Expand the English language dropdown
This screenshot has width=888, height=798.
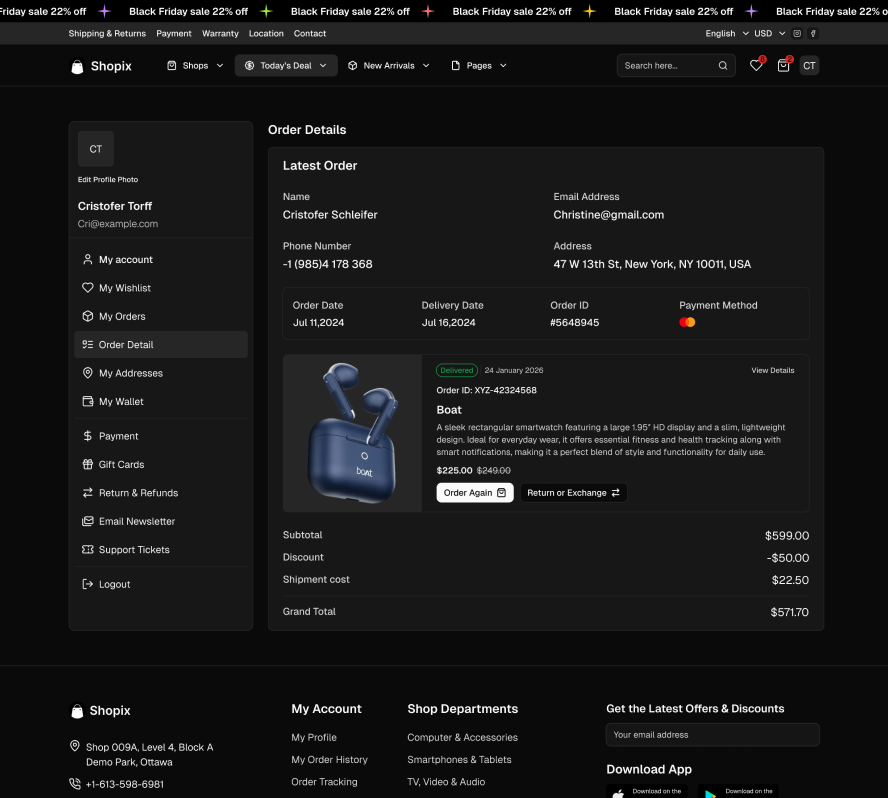(x=726, y=33)
